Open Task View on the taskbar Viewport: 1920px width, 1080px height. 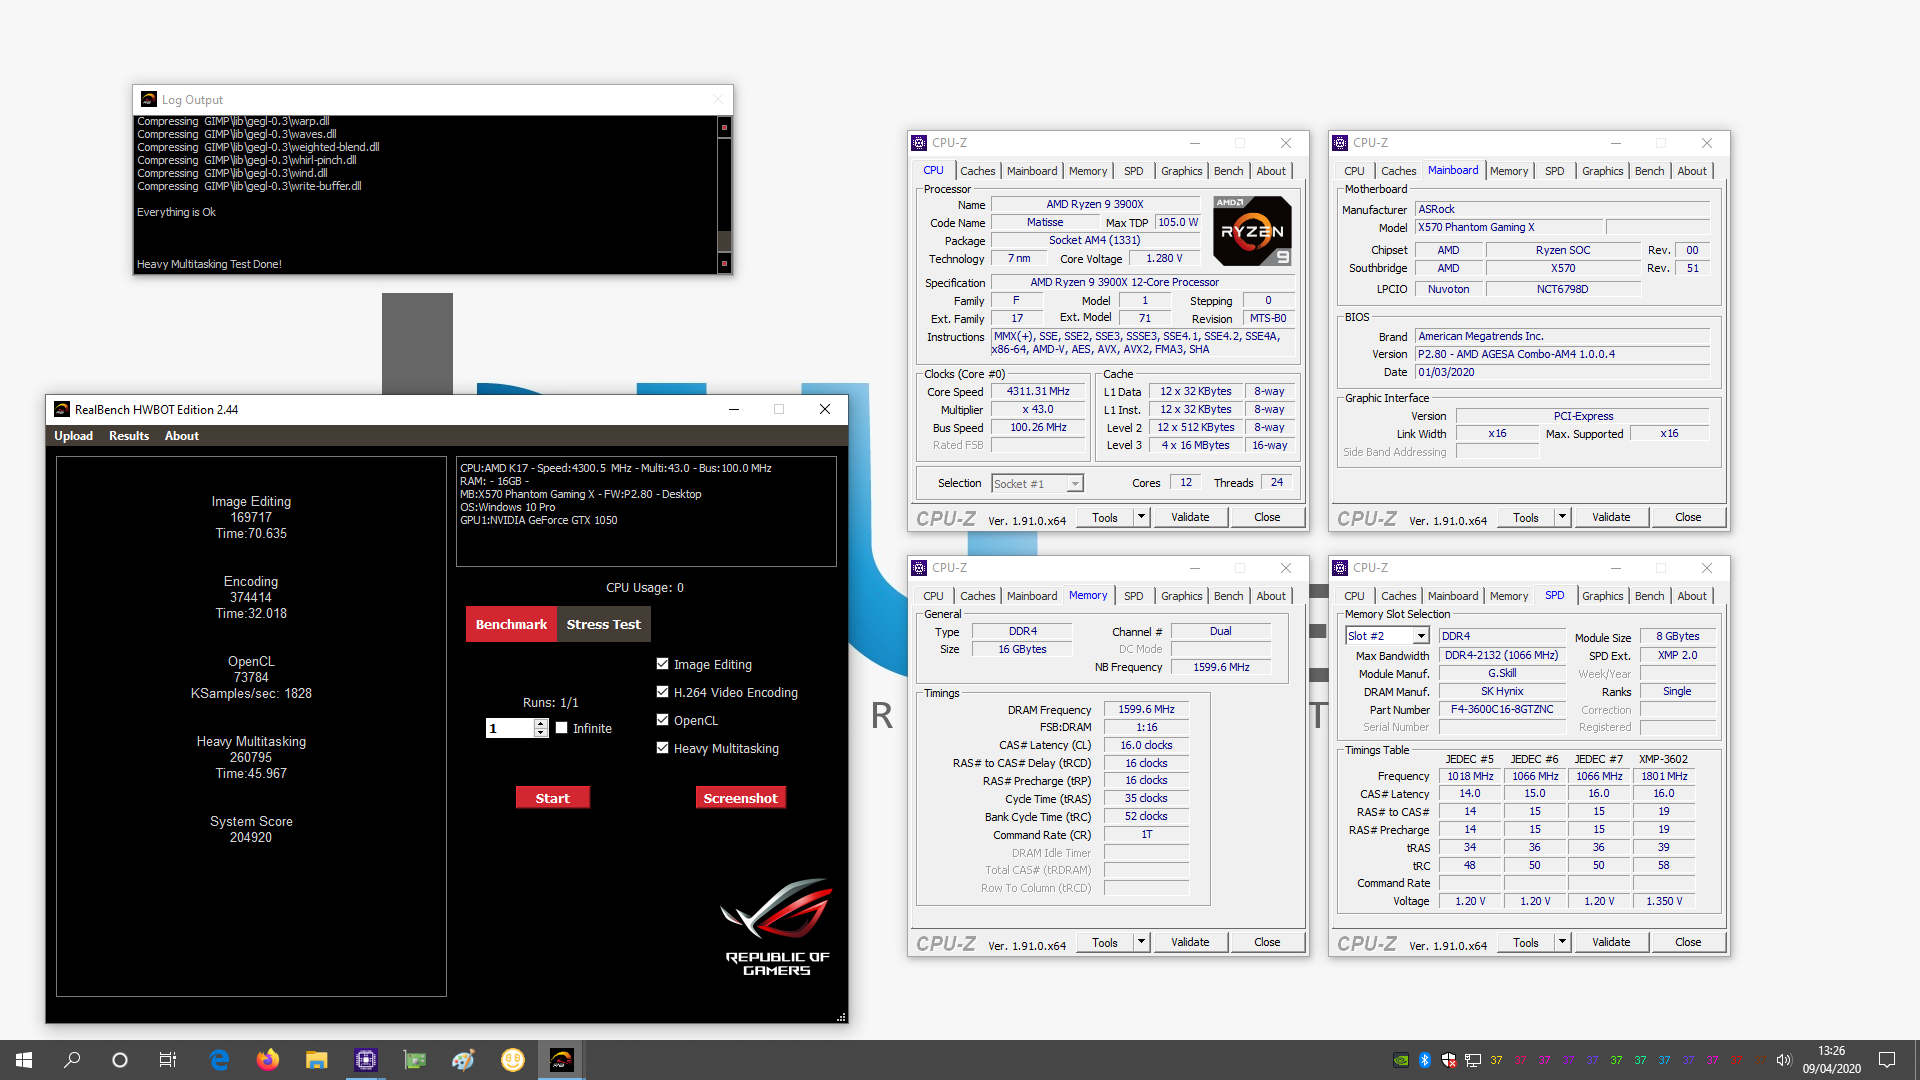[168, 1060]
